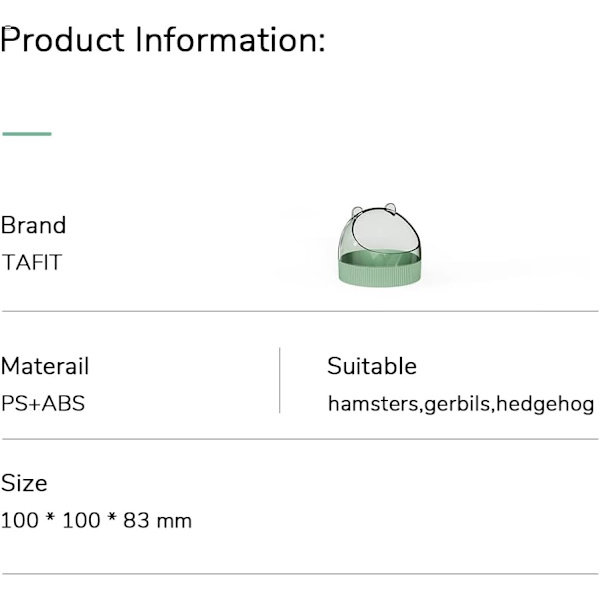Click the Brand label

[33, 225]
